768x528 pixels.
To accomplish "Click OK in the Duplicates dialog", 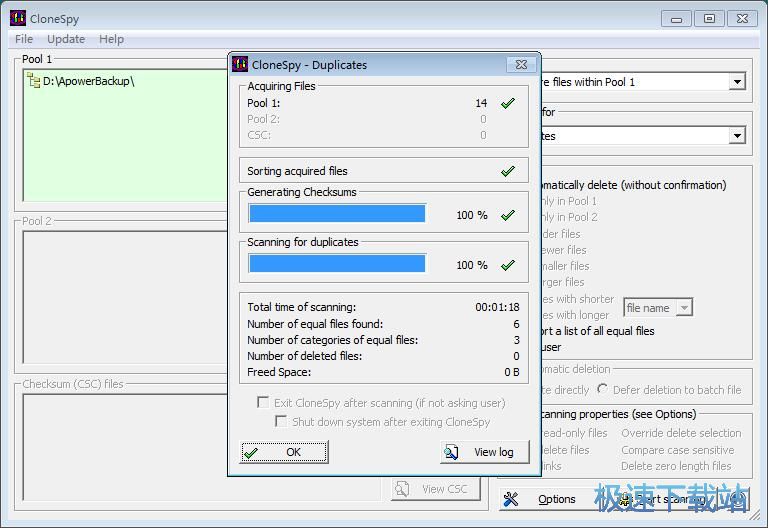I will (x=284, y=452).
